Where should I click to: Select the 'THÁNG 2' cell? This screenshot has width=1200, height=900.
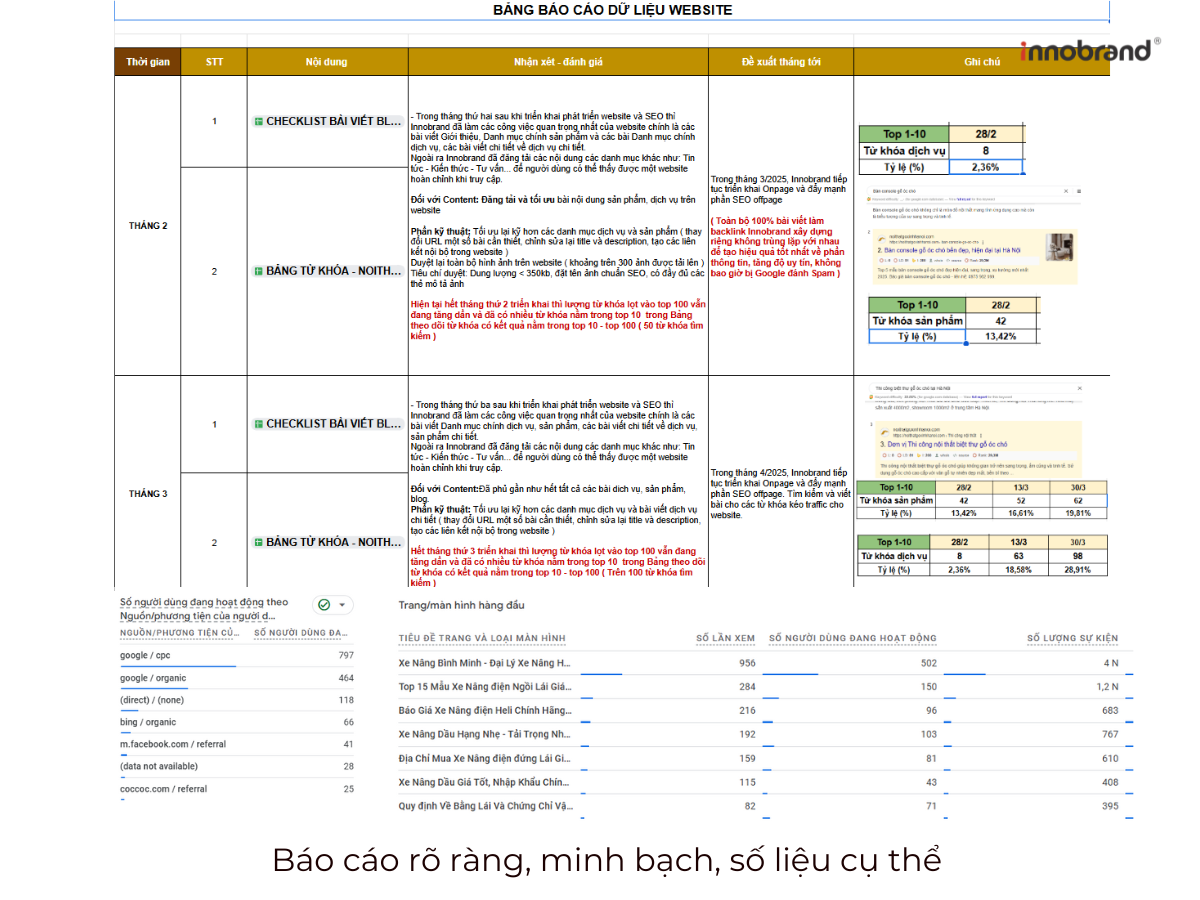pos(148,226)
